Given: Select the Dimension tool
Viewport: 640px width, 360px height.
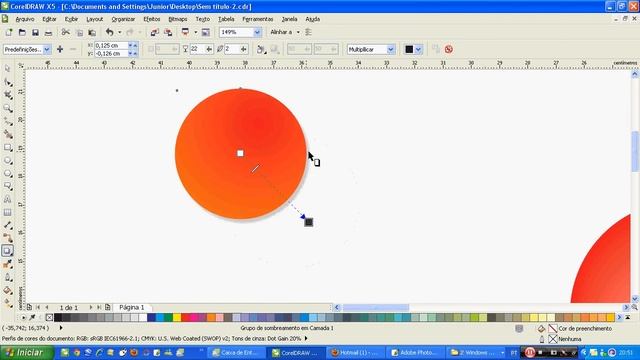Looking at the screenshot, I should click(7, 225).
